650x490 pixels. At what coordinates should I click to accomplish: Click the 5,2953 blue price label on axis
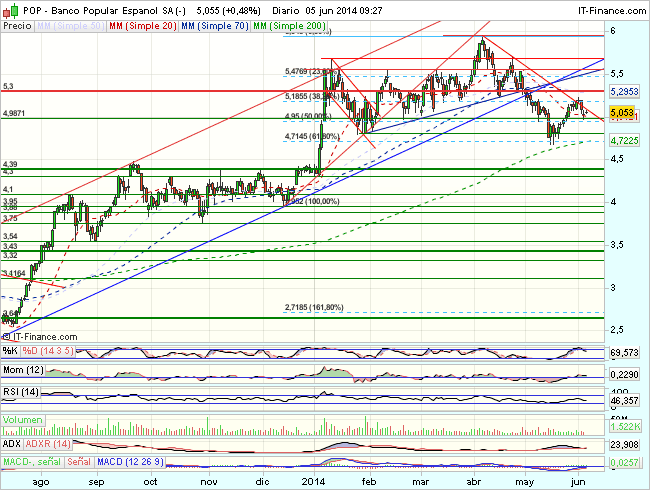coord(624,91)
